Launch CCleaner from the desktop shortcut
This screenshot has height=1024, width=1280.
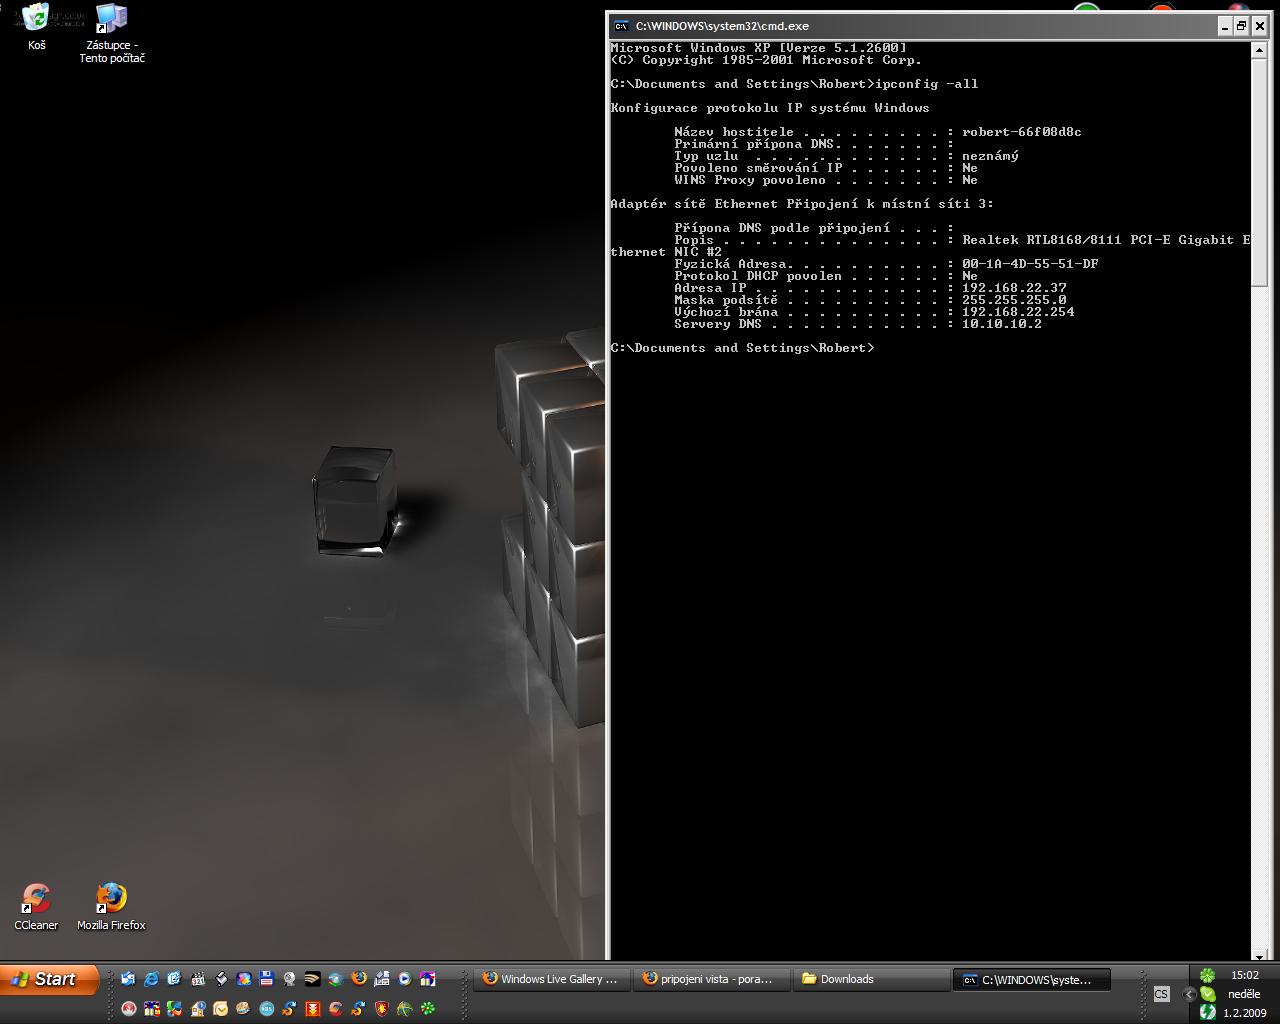click(36, 898)
